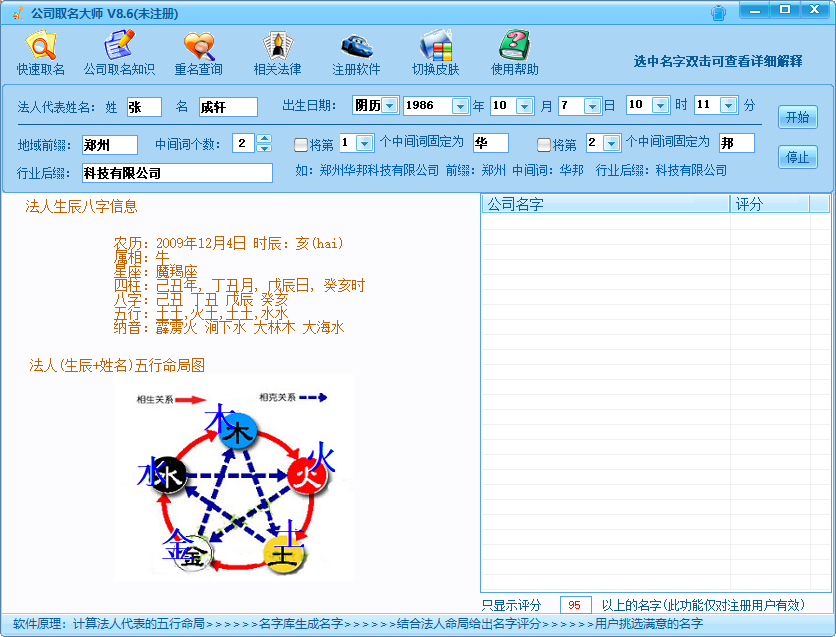Open the birth year 1986 dropdown
836x637 pixels.
[460, 106]
